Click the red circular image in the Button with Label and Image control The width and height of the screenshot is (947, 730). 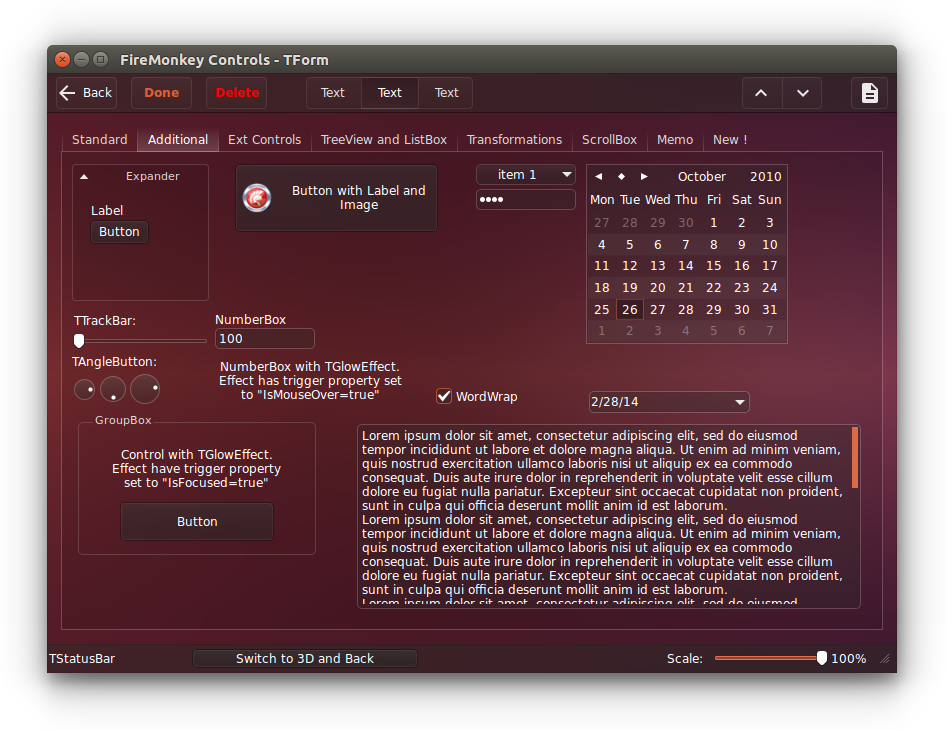(257, 197)
